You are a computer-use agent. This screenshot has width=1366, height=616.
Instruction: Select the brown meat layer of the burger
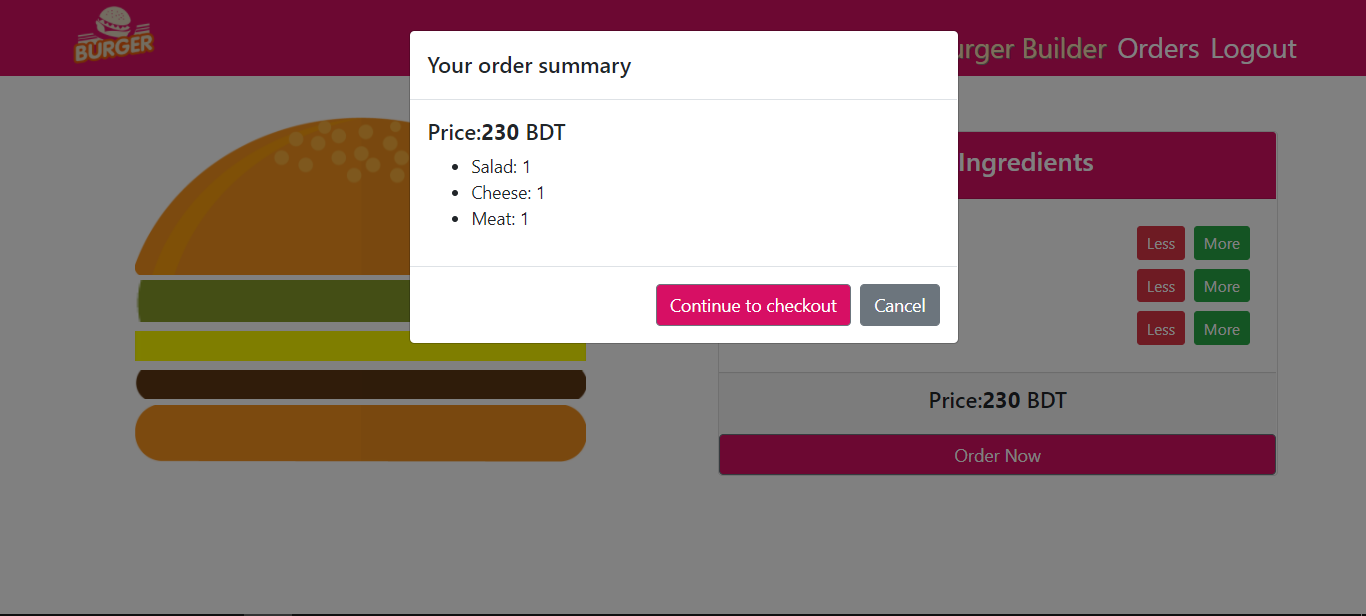[360, 384]
